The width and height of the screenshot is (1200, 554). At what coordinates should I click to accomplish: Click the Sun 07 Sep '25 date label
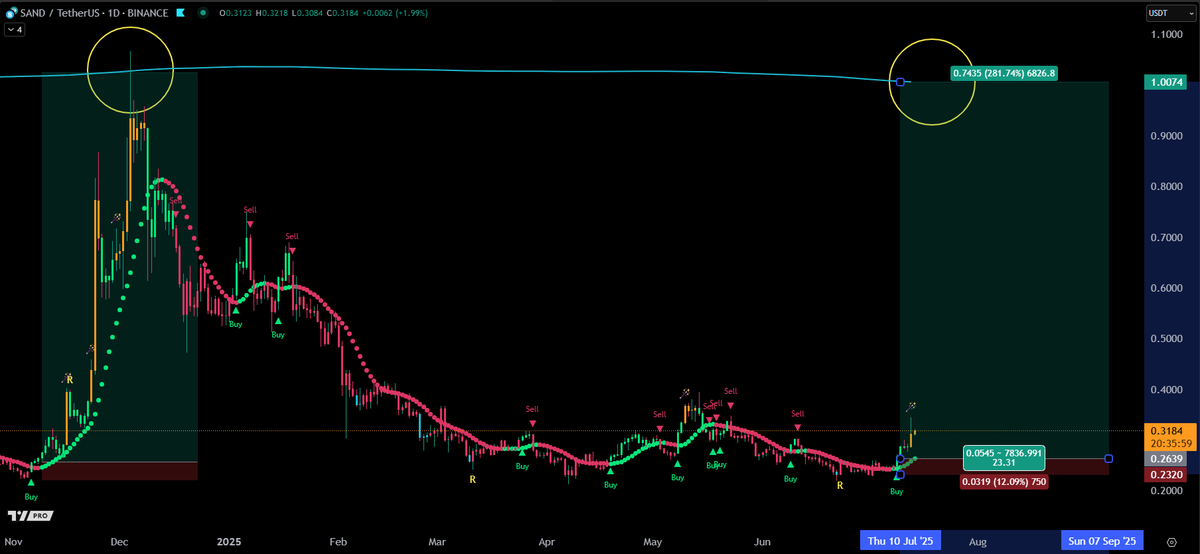point(1102,541)
